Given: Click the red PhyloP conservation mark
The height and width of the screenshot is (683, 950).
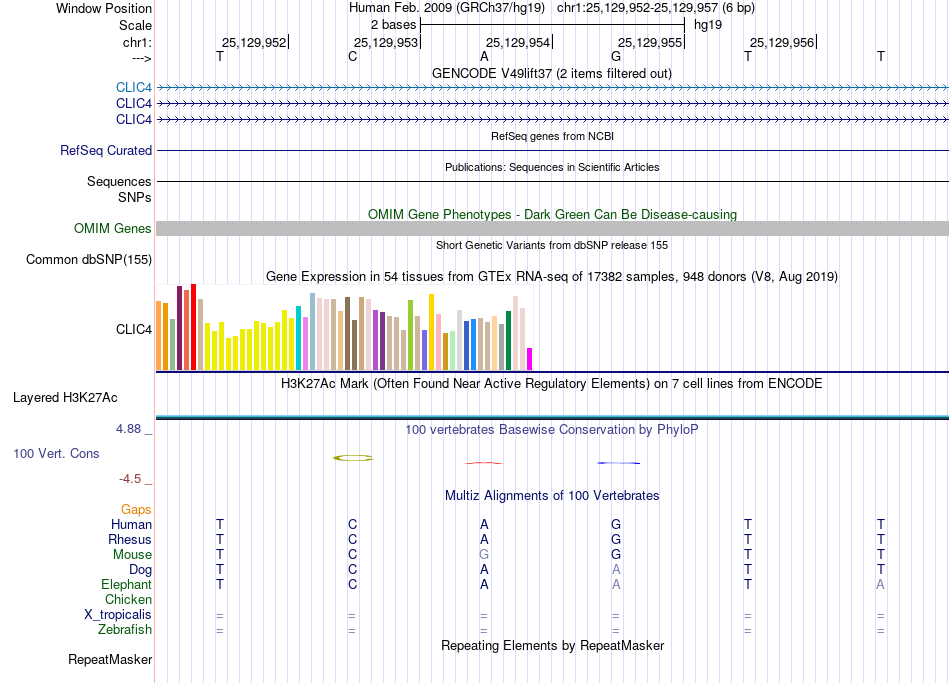Looking at the screenshot, I should tap(483, 463).
